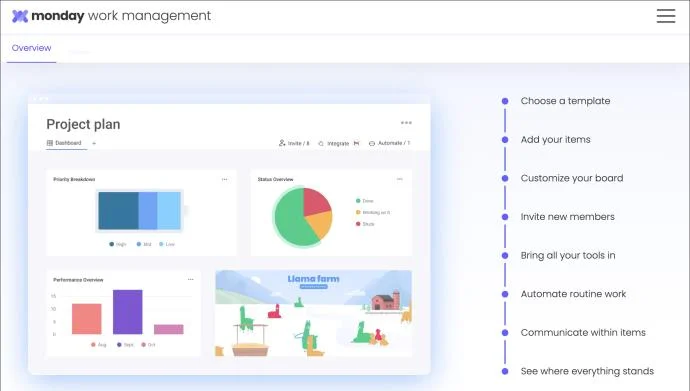Click the bullet dot beside Choose a template
Screen dimensions: 690x391
click(505, 101)
